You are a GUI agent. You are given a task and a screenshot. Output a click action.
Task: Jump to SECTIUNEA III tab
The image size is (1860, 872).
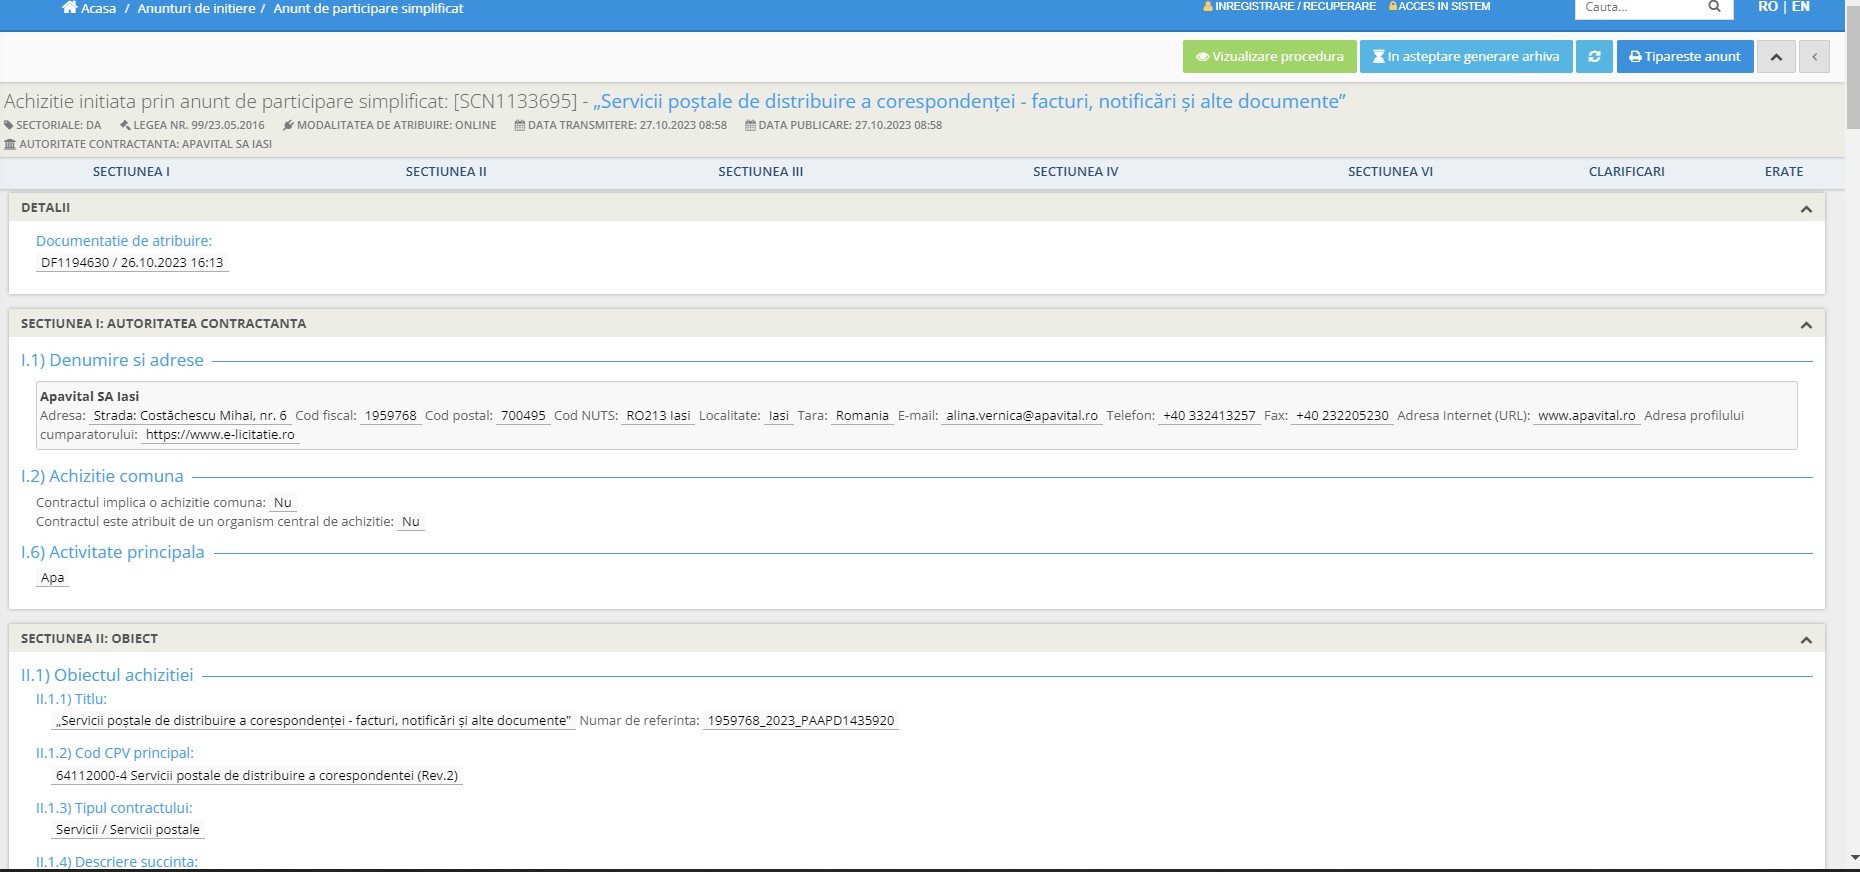[x=761, y=172]
